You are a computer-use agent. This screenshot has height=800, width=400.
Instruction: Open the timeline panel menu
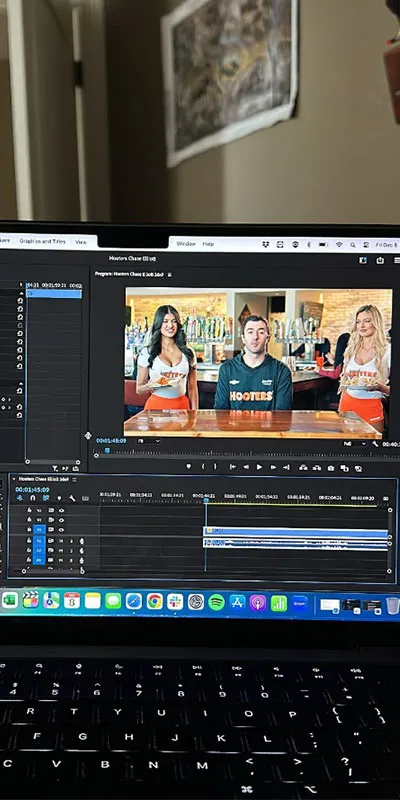(74, 479)
